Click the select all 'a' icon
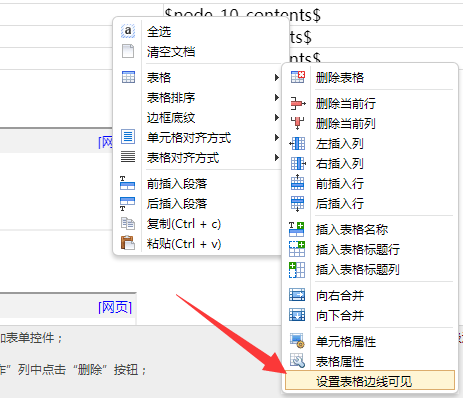 (128, 31)
